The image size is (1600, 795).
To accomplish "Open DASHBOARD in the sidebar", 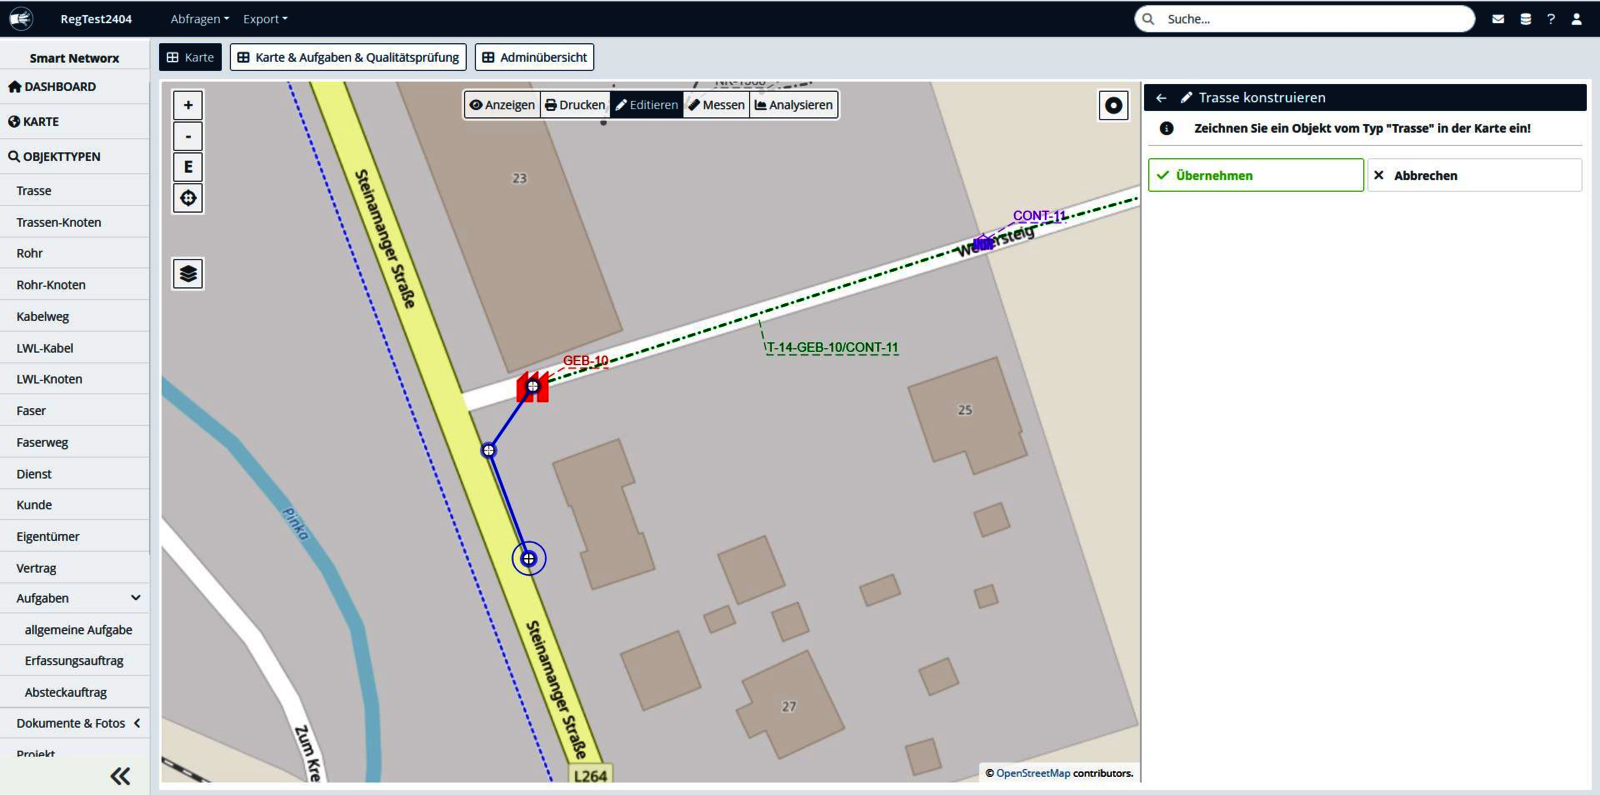I will click(75, 87).
